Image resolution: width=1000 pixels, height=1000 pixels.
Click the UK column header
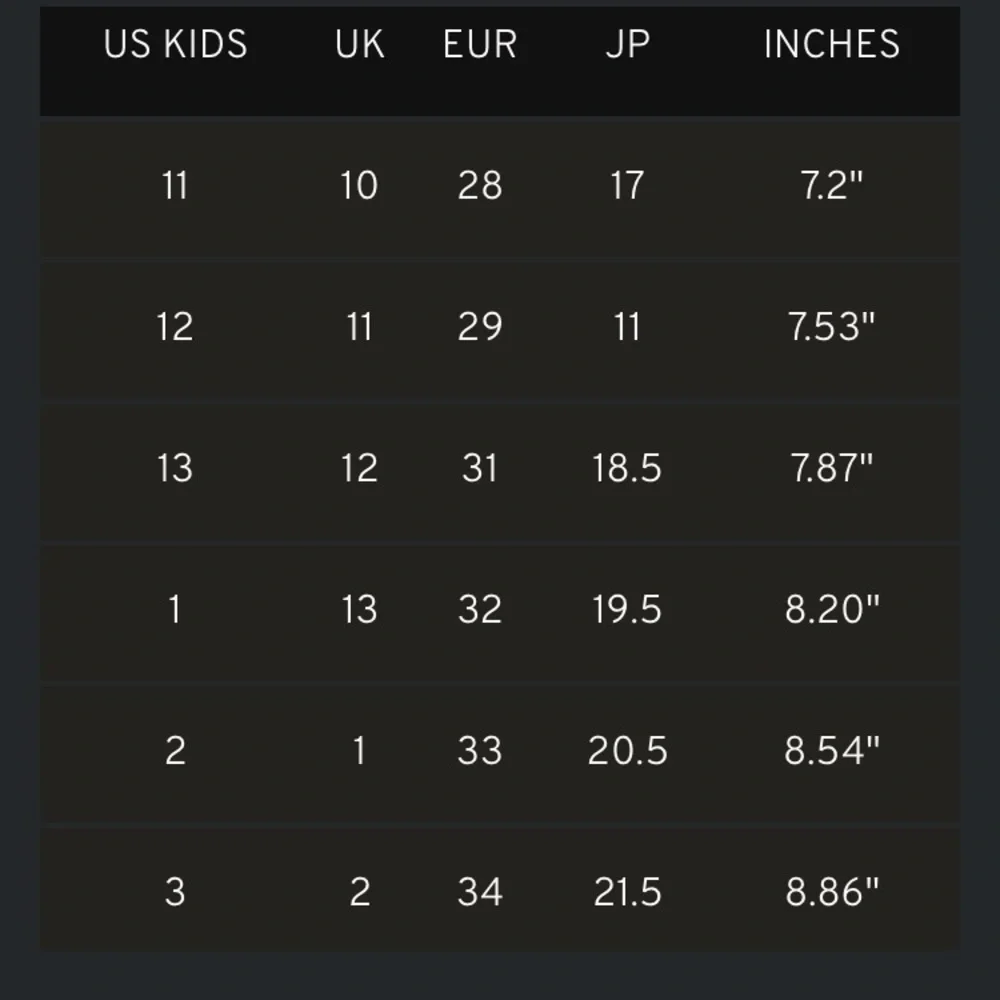pos(360,45)
